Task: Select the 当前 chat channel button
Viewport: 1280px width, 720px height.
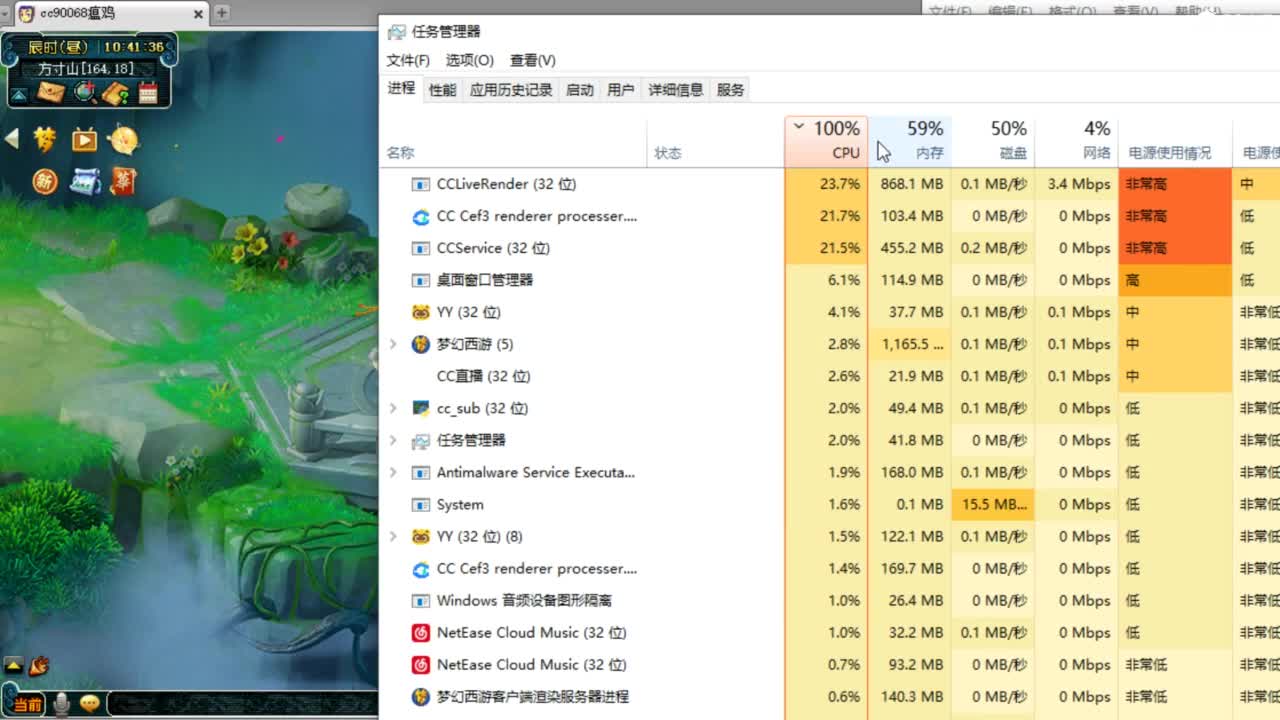Action: pyautogui.click(x=28, y=705)
